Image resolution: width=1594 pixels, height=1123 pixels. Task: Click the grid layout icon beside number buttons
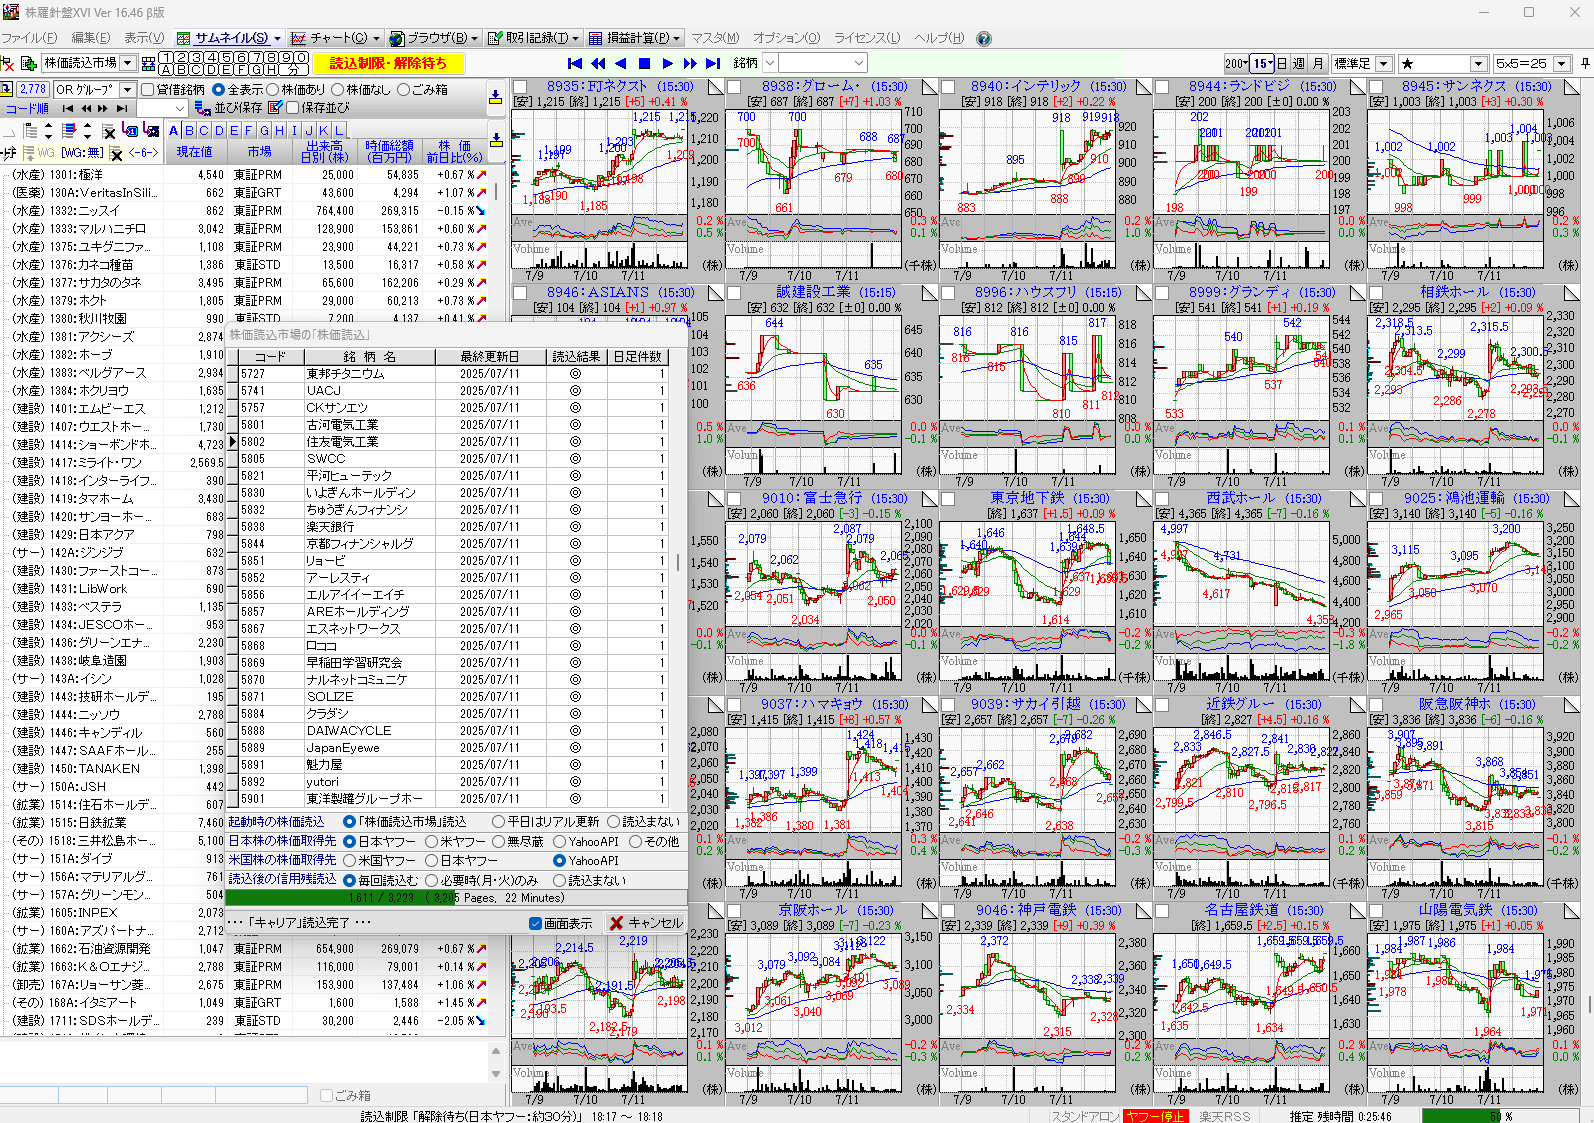[x=148, y=63]
